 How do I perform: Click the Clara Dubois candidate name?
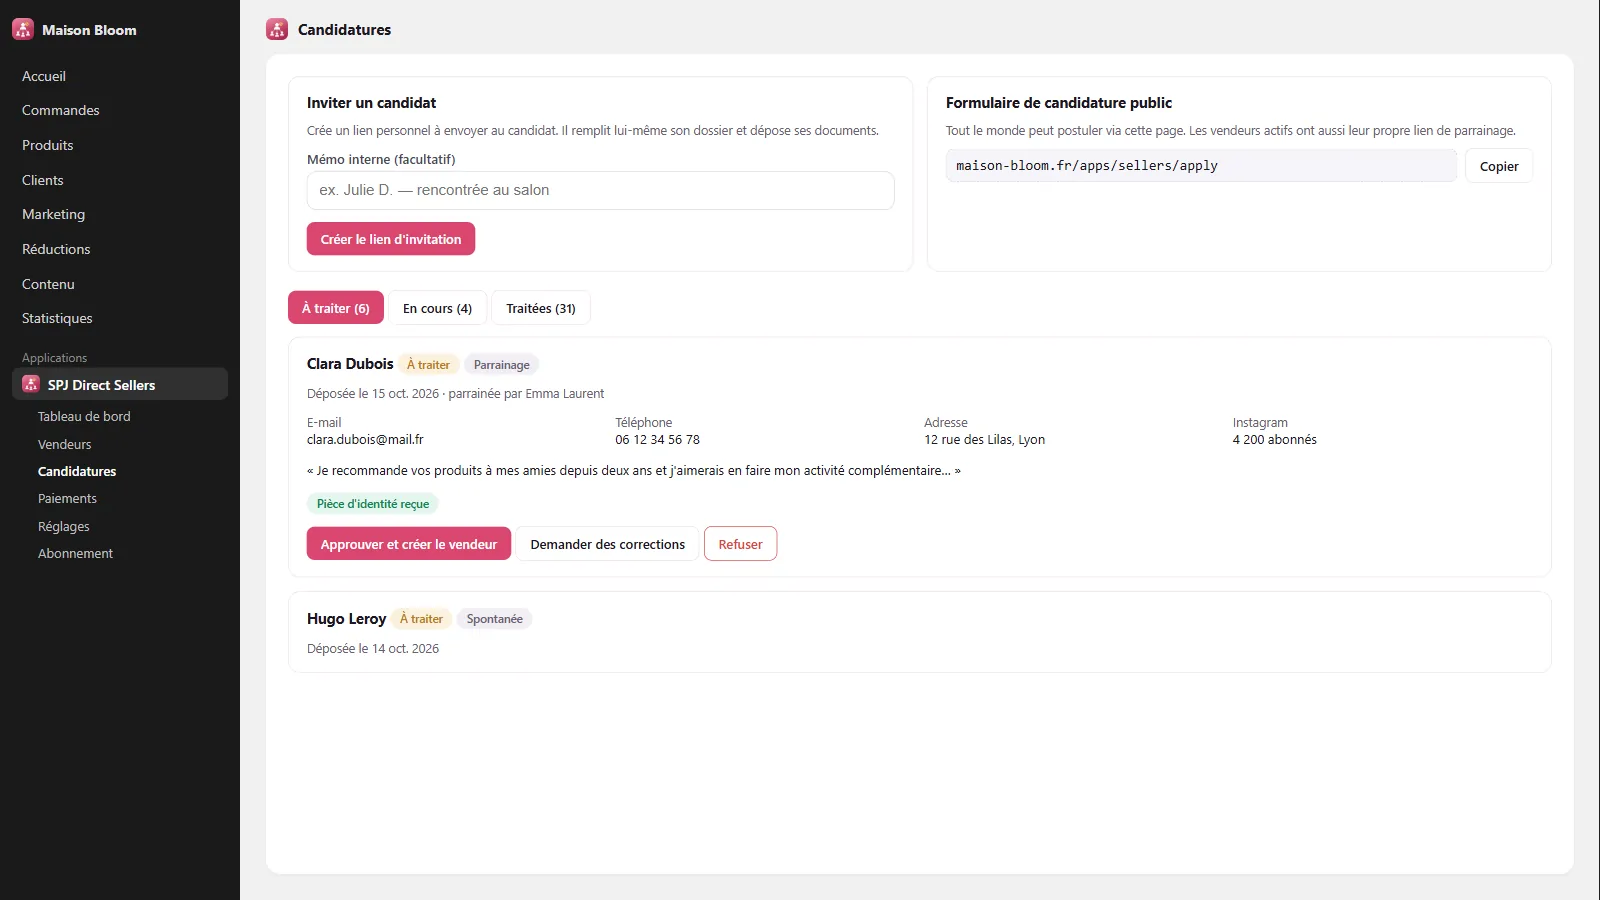pyautogui.click(x=350, y=364)
